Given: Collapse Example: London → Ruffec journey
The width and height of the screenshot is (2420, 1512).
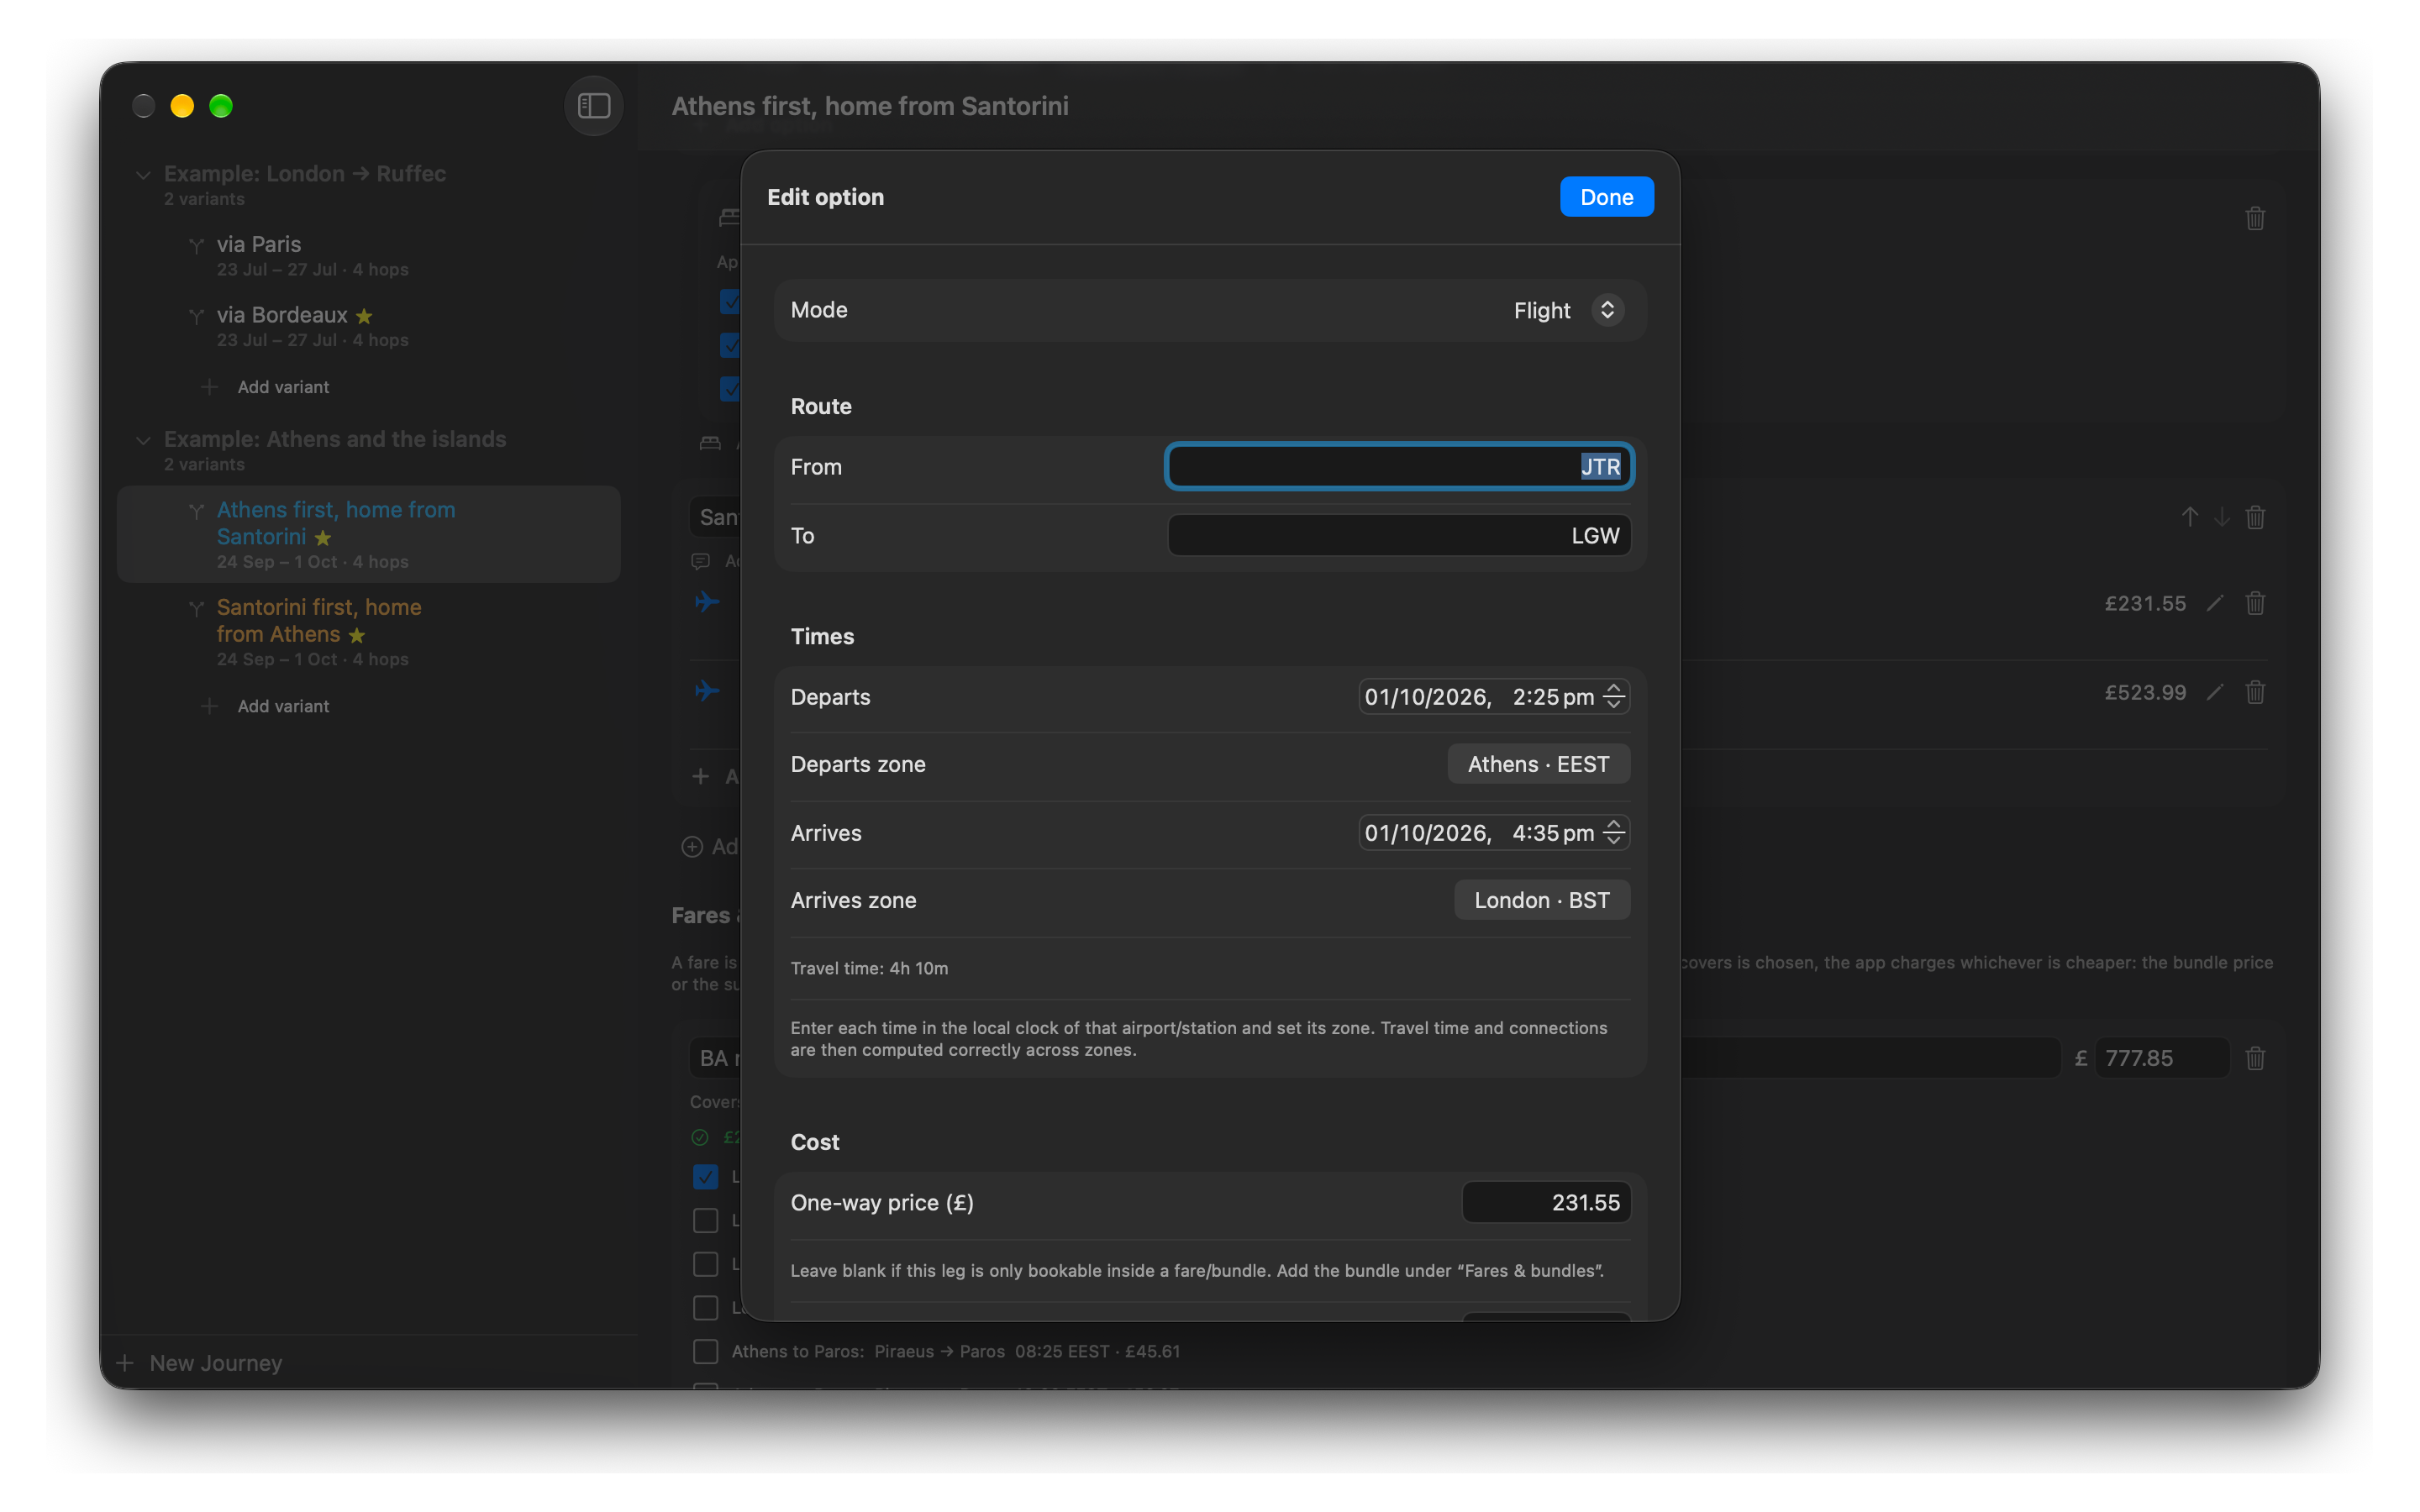Looking at the screenshot, I should (x=143, y=175).
